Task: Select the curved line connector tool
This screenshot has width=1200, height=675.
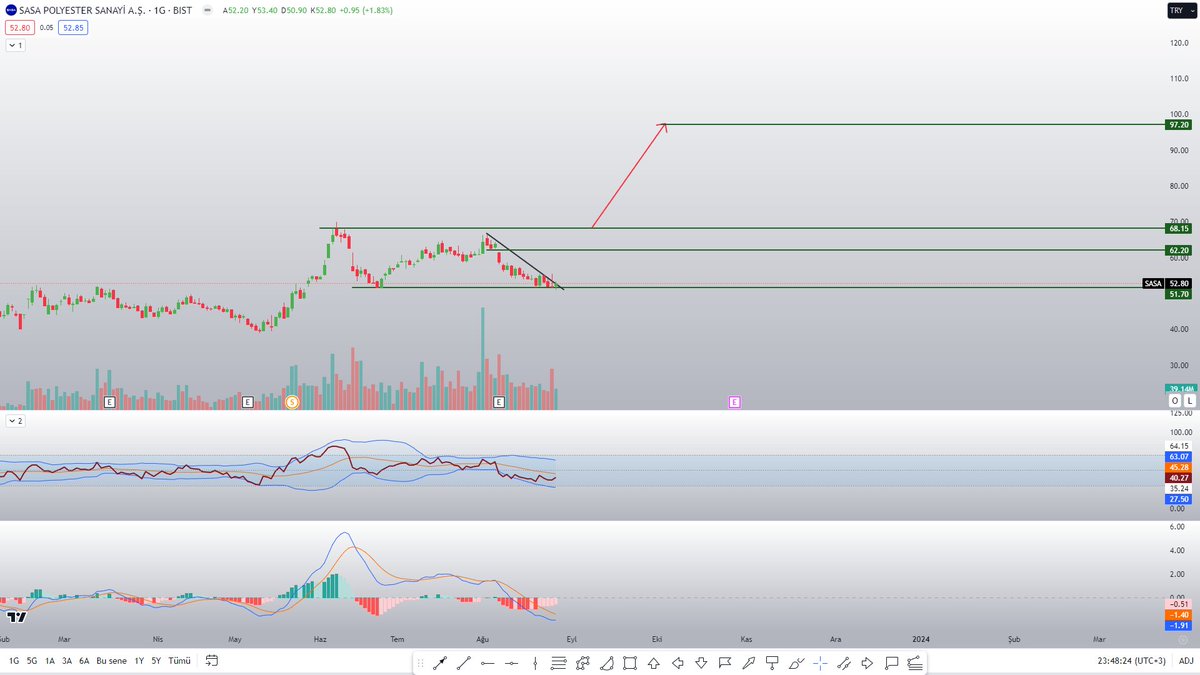Action: pyautogui.click(x=844, y=662)
